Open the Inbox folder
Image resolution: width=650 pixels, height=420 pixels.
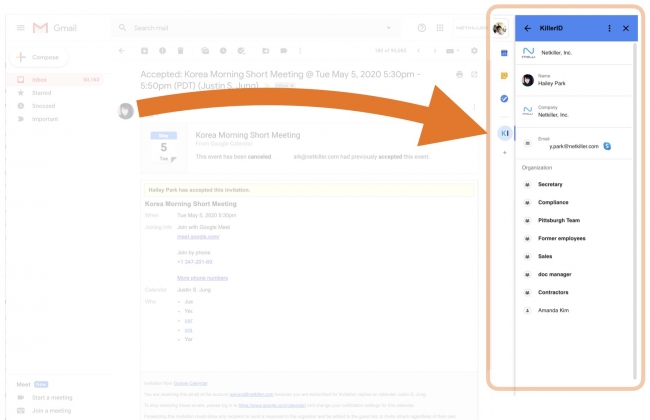tap(40, 79)
